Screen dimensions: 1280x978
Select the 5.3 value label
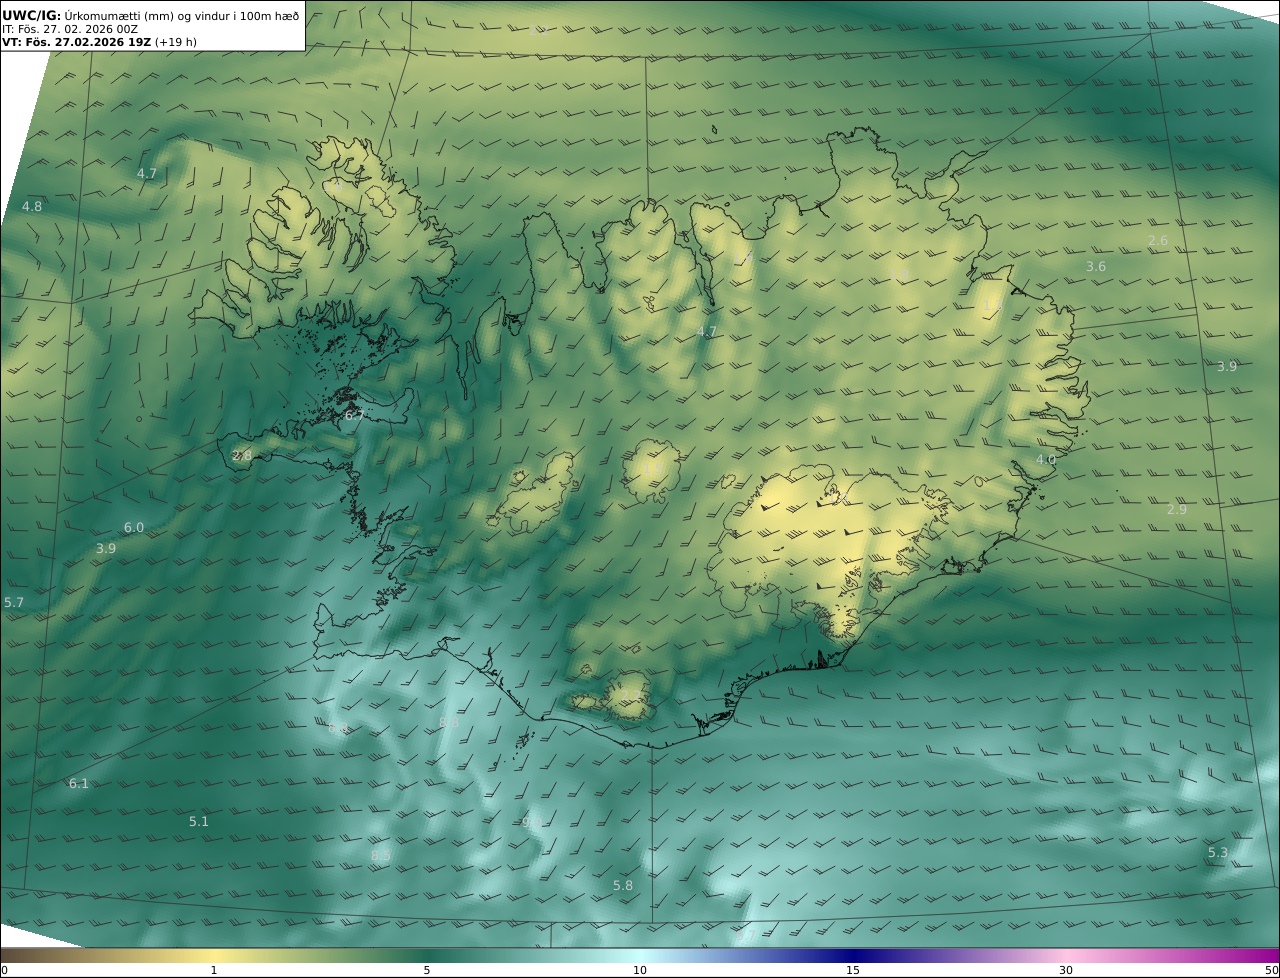pyautogui.click(x=1218, y=853)
